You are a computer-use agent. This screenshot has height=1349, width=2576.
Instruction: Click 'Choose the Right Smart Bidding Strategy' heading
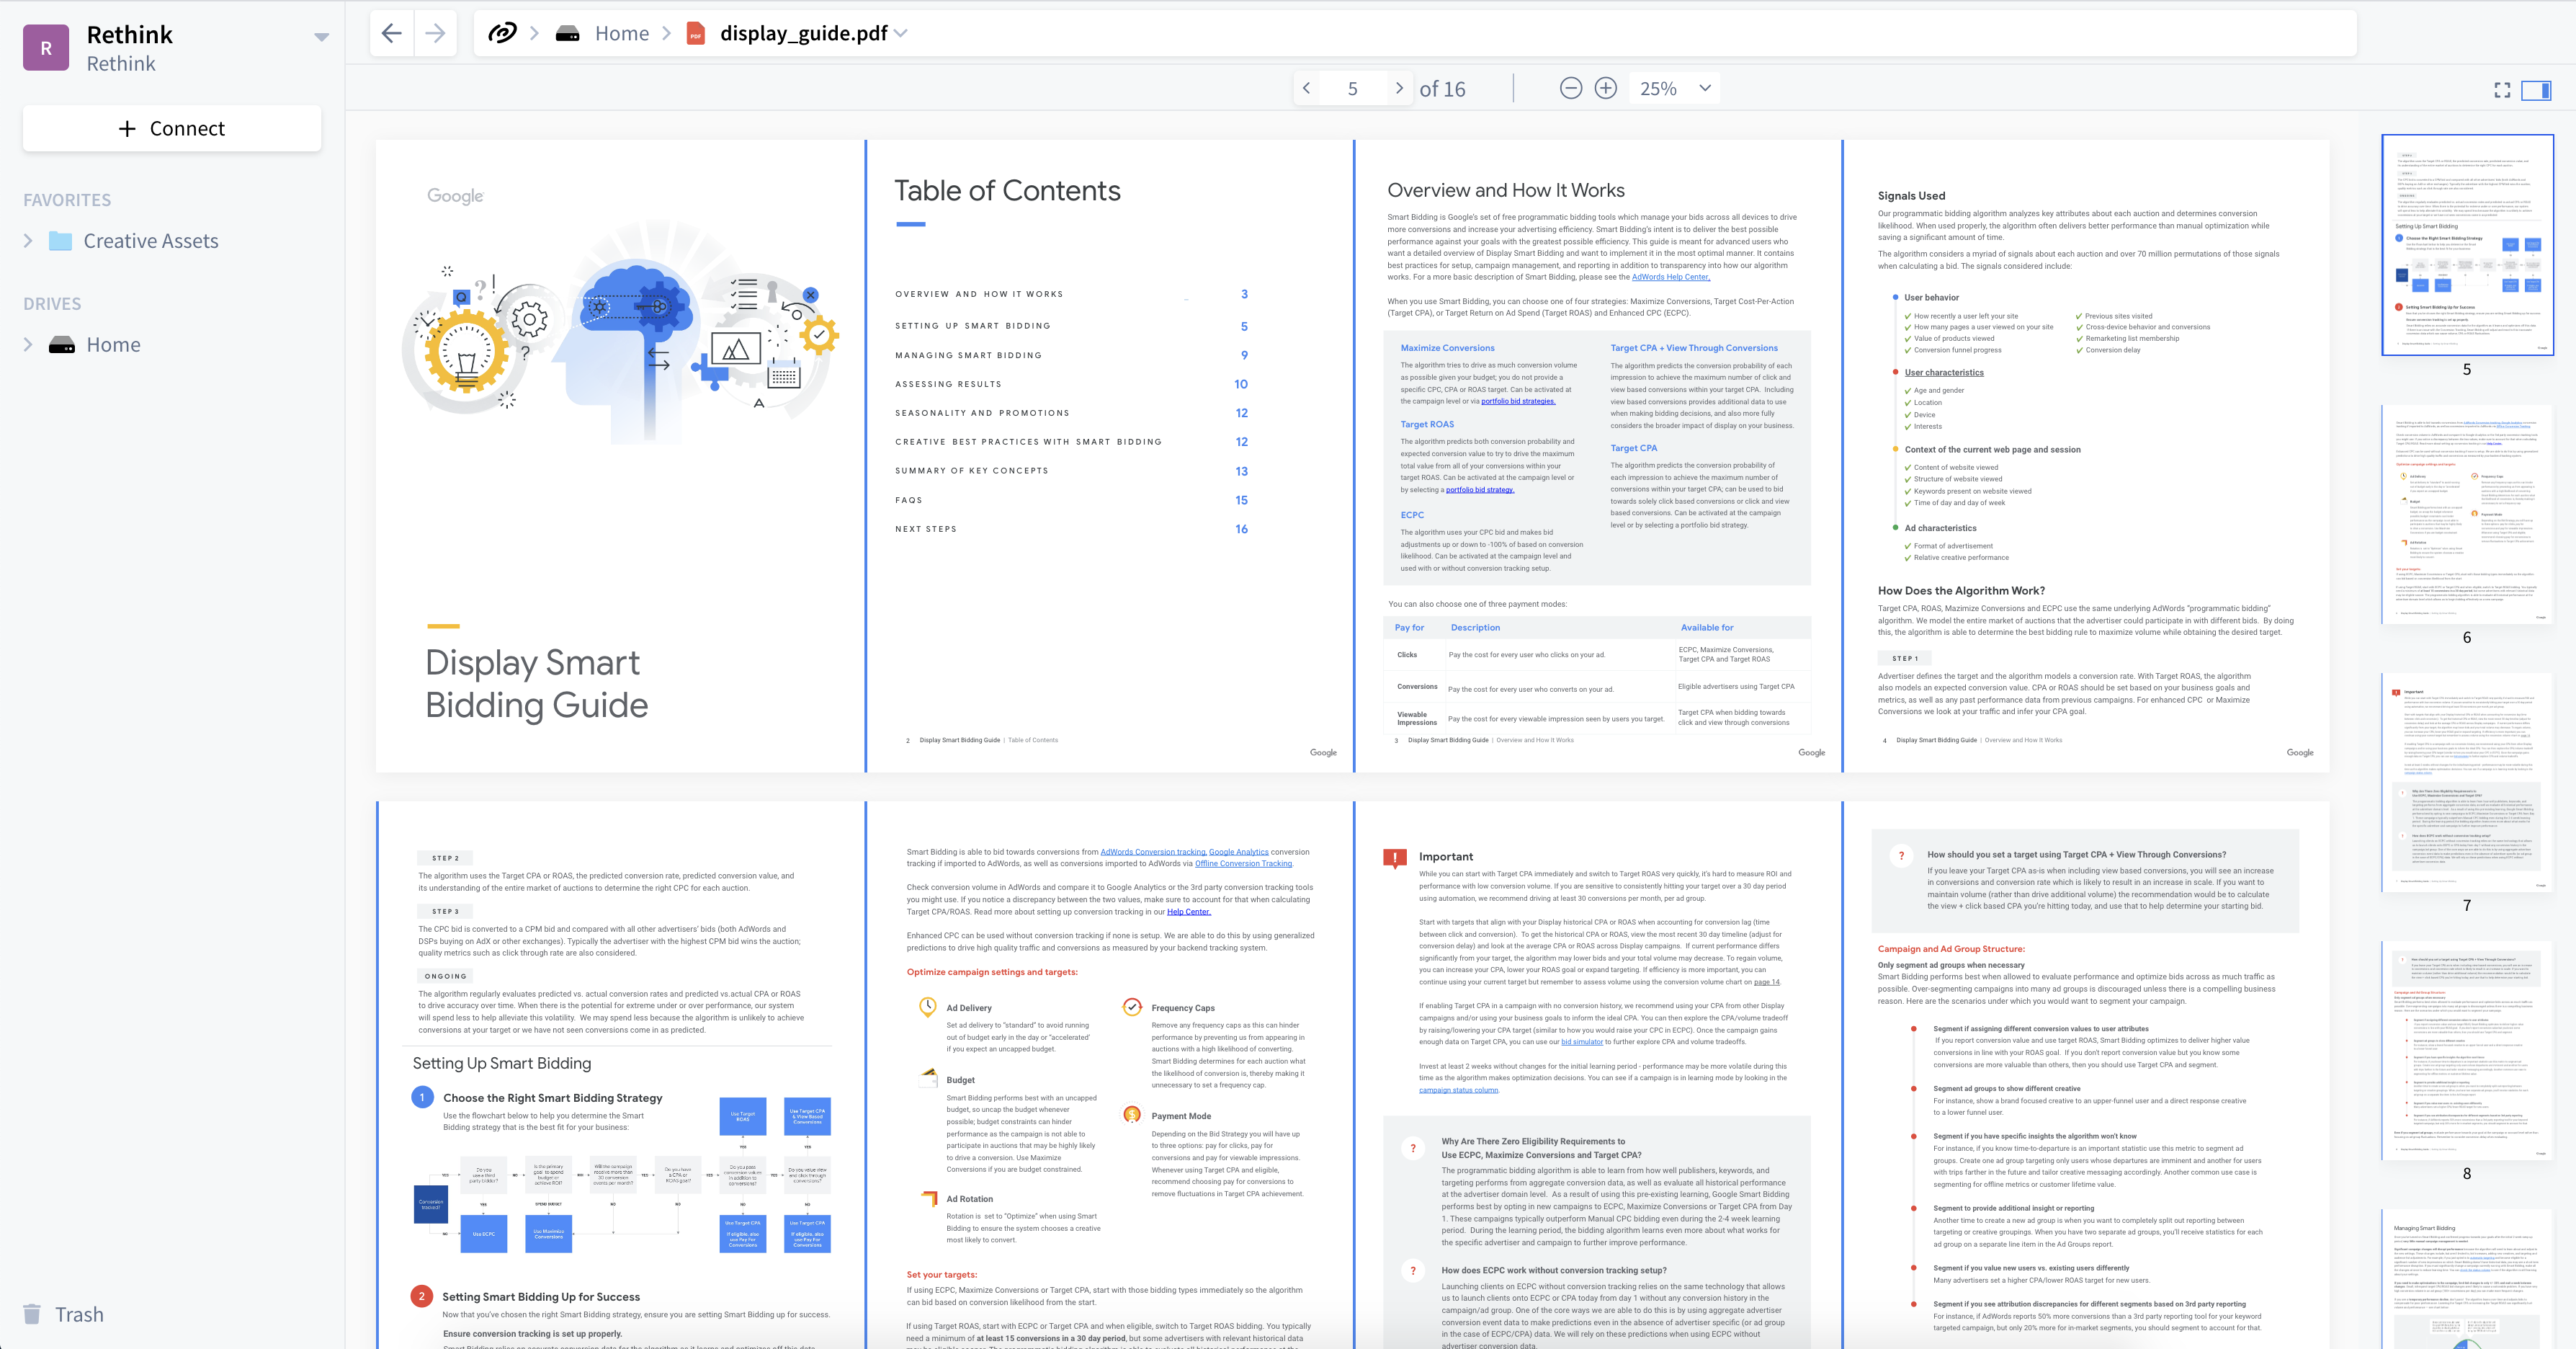[x=553, y=1098]
